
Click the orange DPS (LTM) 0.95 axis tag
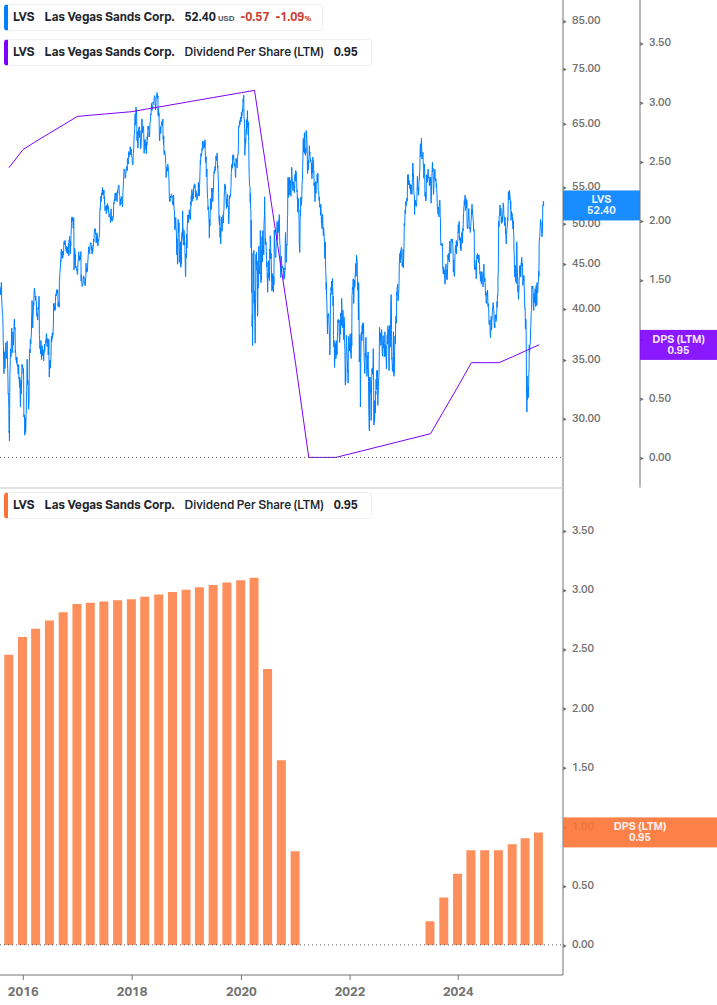[x=639, y=832]
